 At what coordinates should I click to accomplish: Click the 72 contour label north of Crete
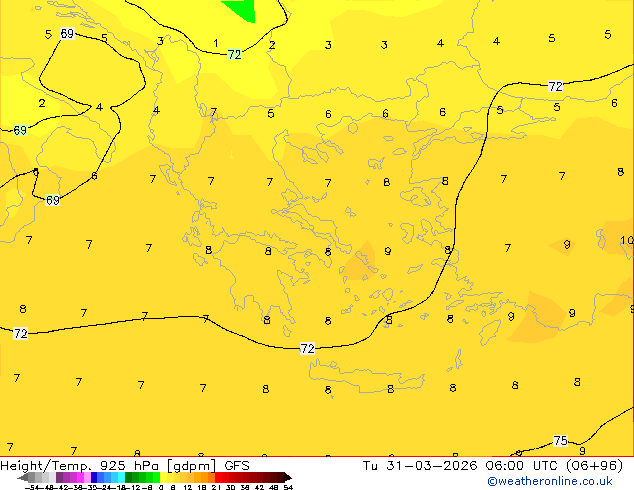307,348
